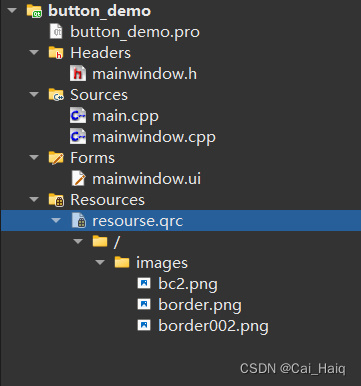
Task: Collapse the resourse.qrc node arrow
Action: (56, 220)
